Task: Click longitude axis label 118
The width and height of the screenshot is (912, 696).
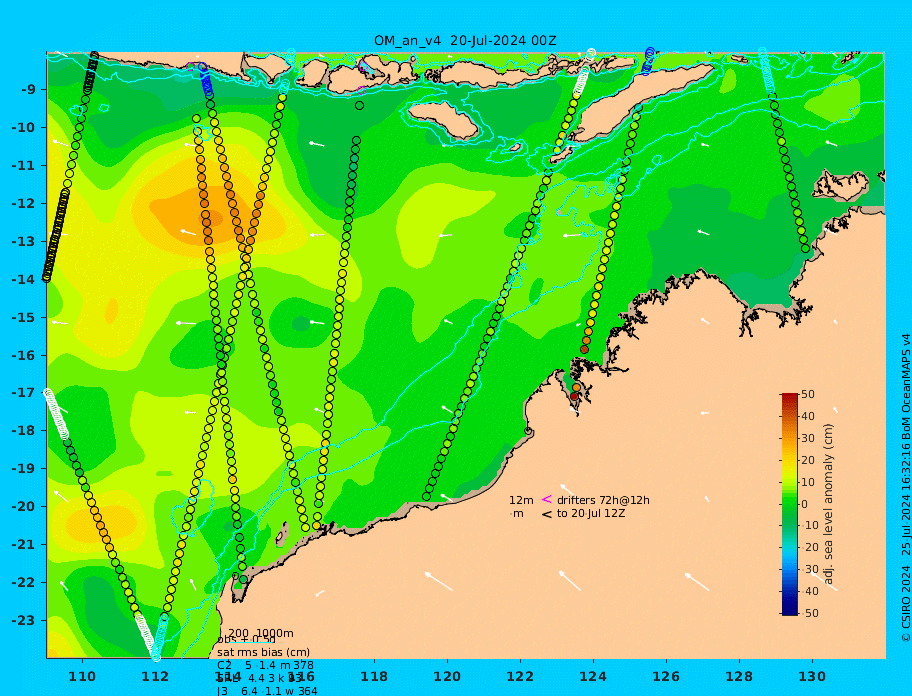Action: 374,676
